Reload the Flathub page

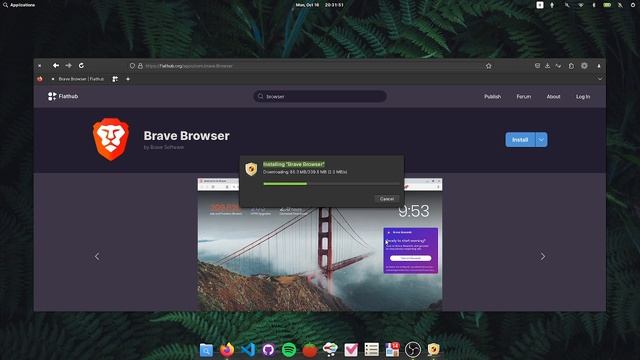(x=81, y=65)
